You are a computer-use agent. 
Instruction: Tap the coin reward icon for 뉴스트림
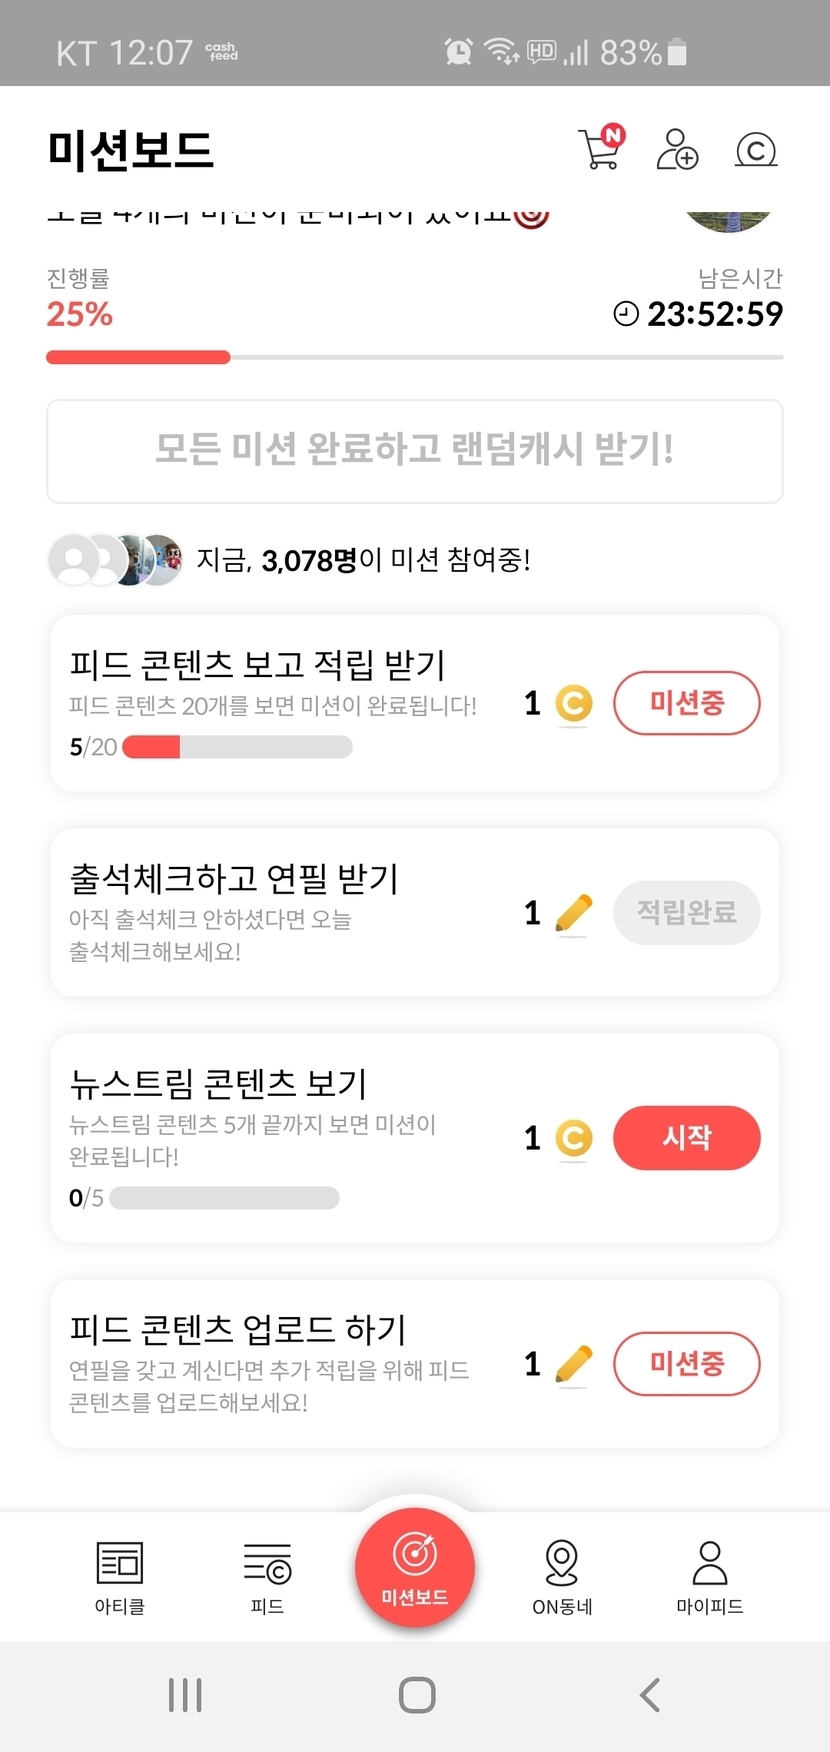click(x=573, y=1138)
